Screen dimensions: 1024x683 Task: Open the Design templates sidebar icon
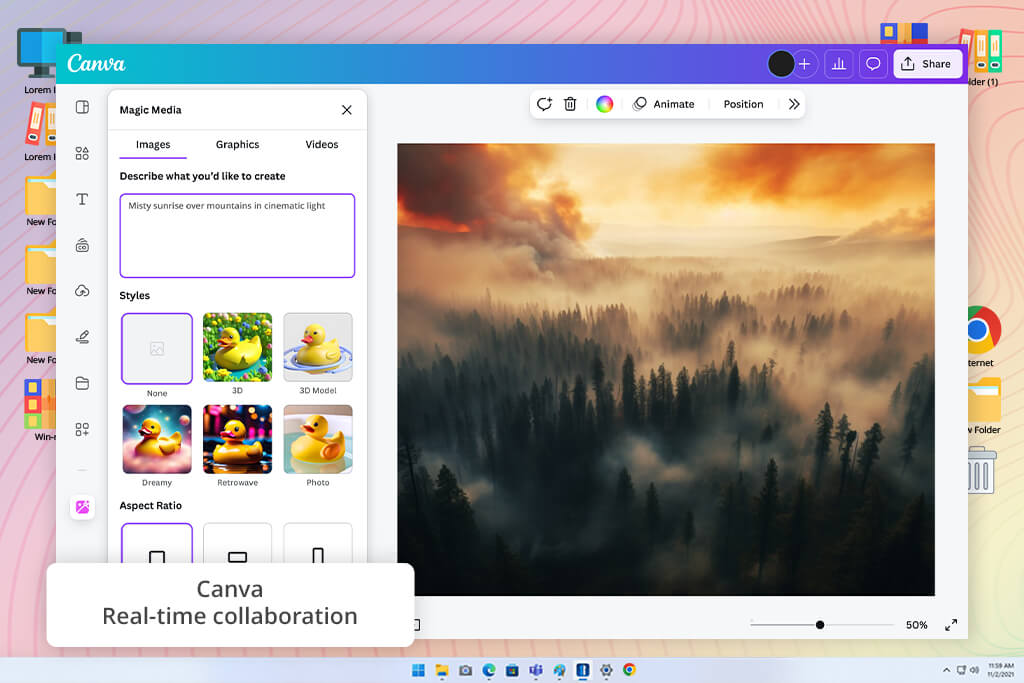coord(82,107)
